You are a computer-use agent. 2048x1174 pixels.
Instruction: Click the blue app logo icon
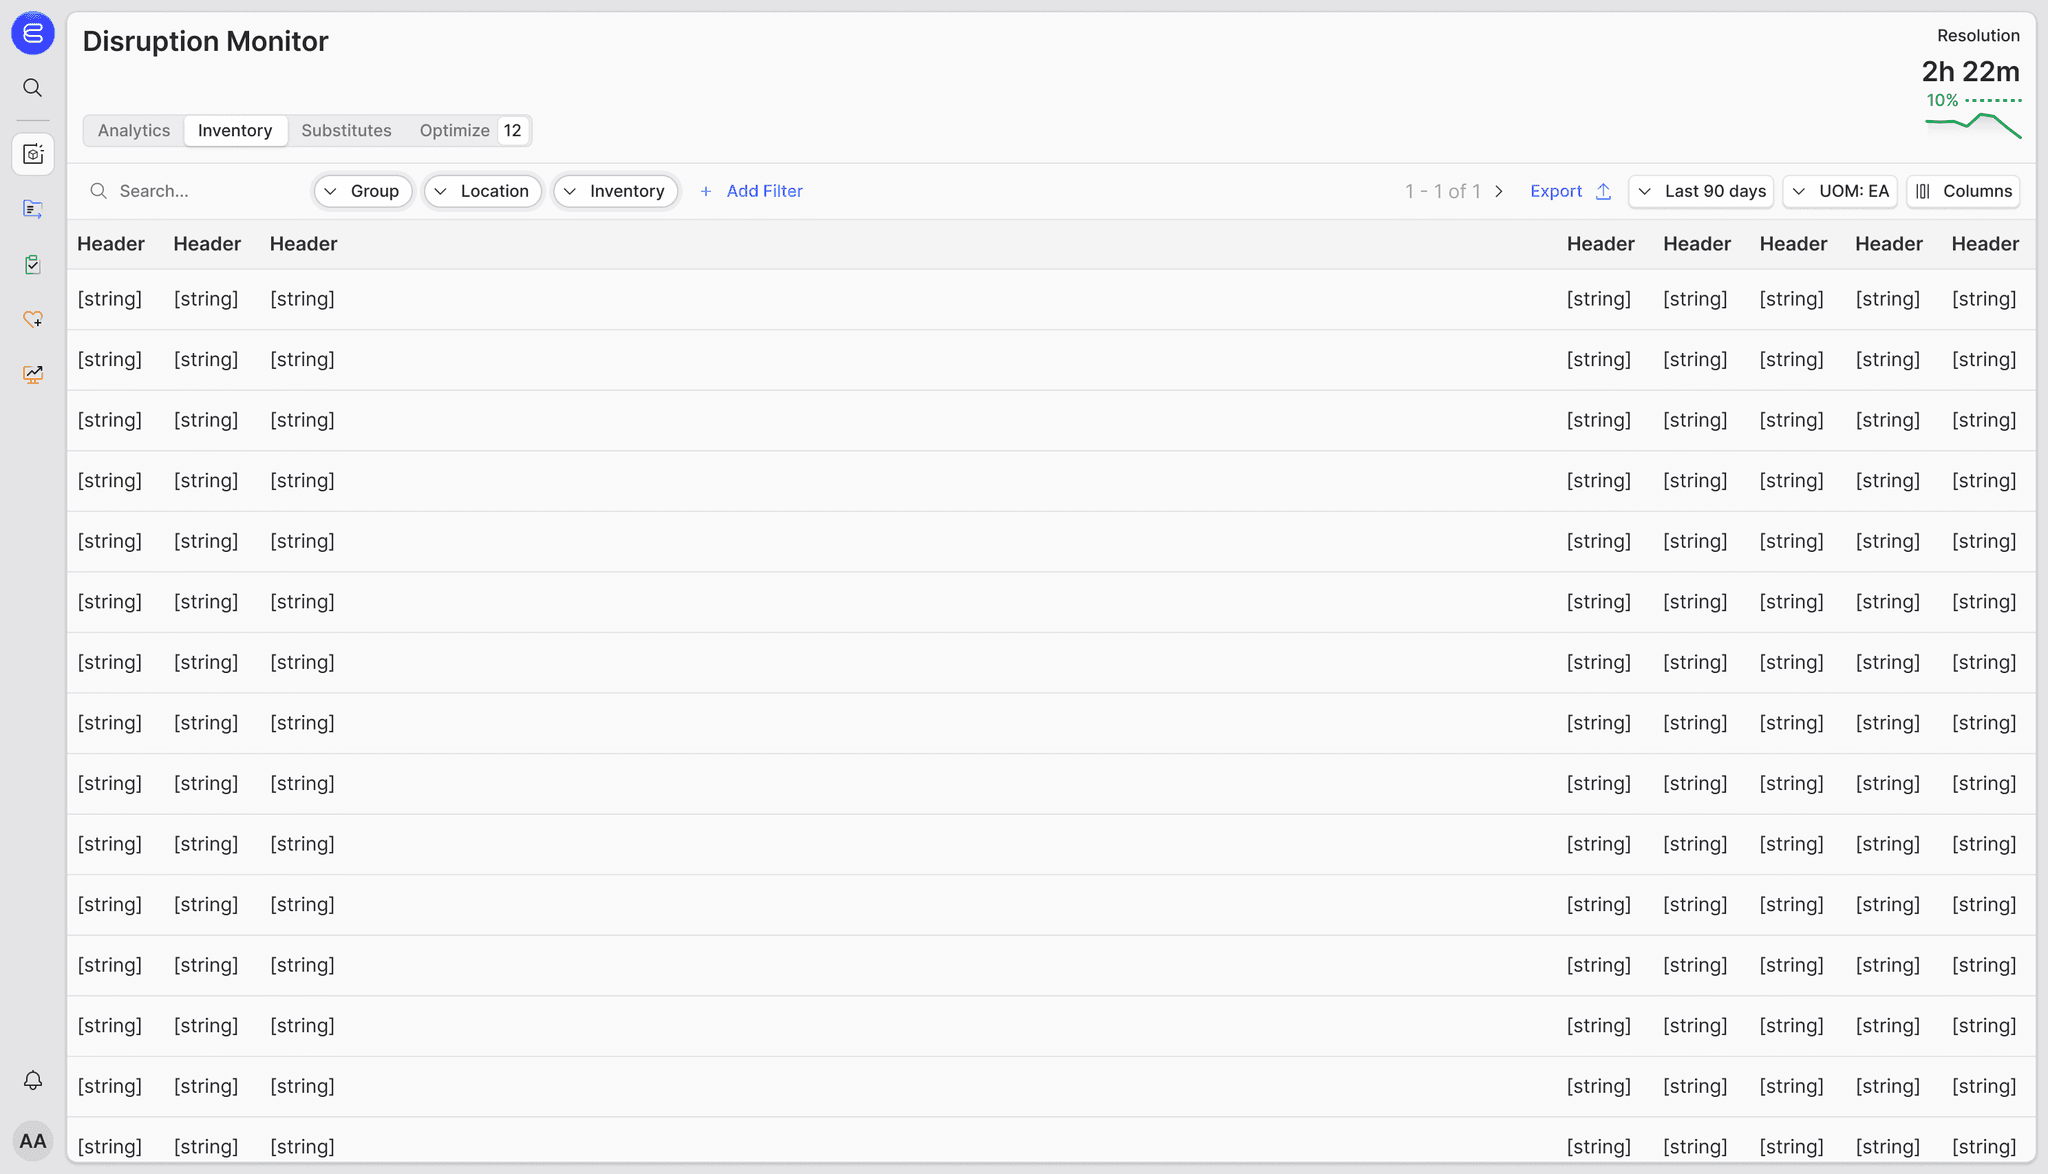pyautogui.click(x=33, y=33)
